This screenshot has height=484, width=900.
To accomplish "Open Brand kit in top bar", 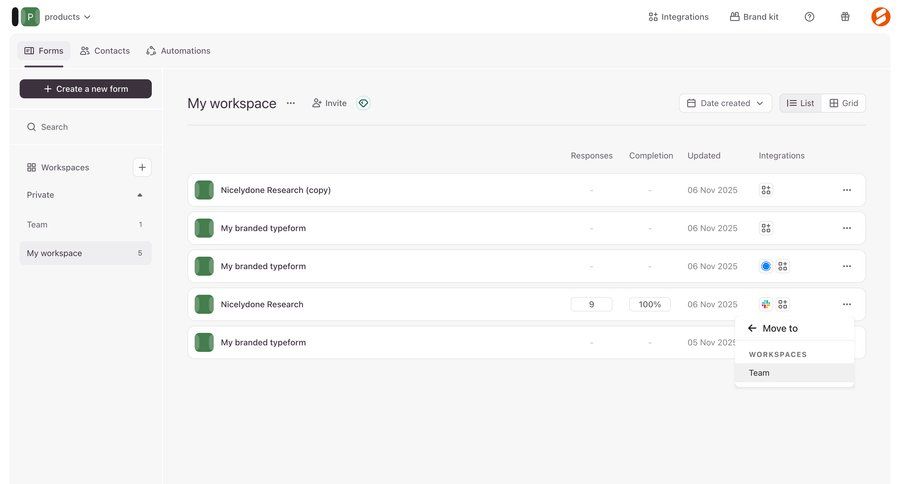I will [754, 17].
